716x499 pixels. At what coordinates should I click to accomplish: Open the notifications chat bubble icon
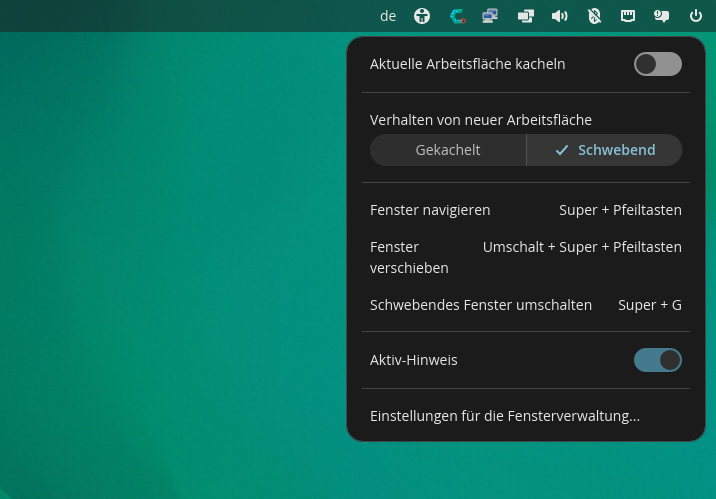click(661, 16)
